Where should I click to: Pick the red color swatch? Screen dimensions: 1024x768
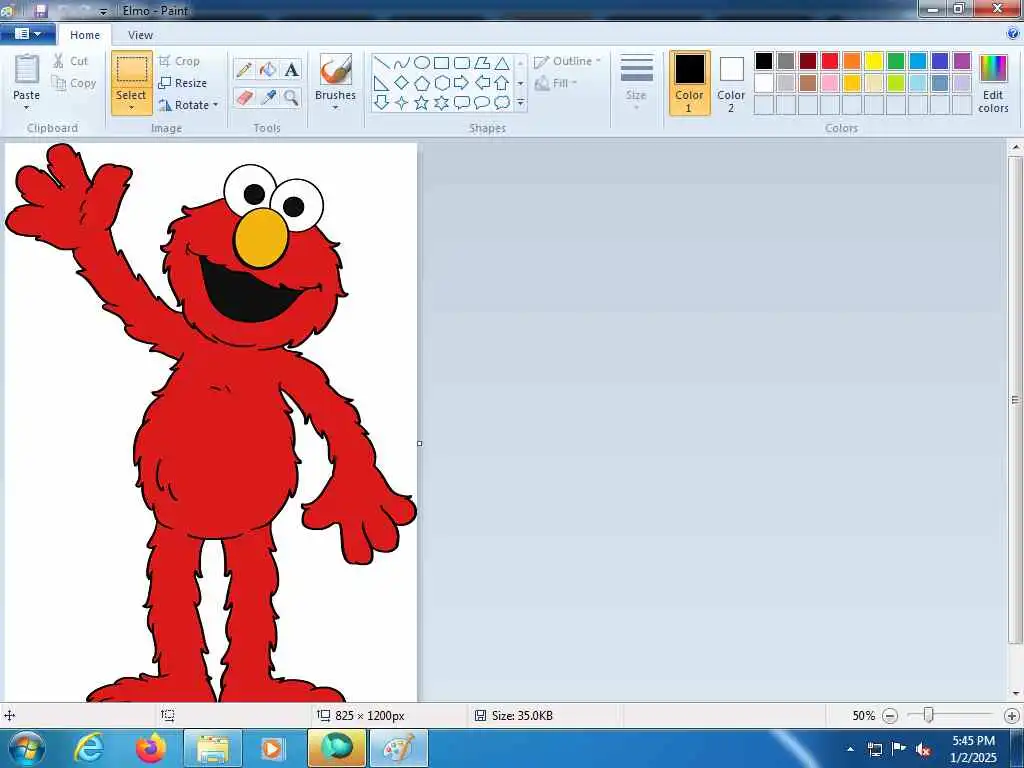830,61
